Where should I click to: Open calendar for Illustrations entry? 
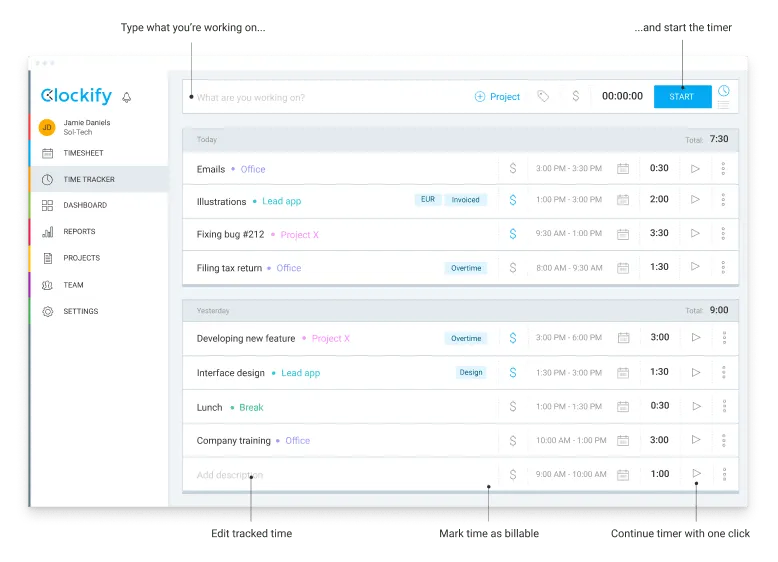click(x=623, y=200)
